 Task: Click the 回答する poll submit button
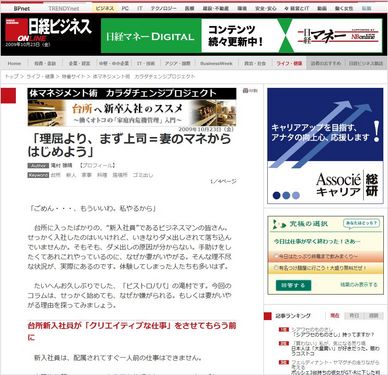point(293,285)
